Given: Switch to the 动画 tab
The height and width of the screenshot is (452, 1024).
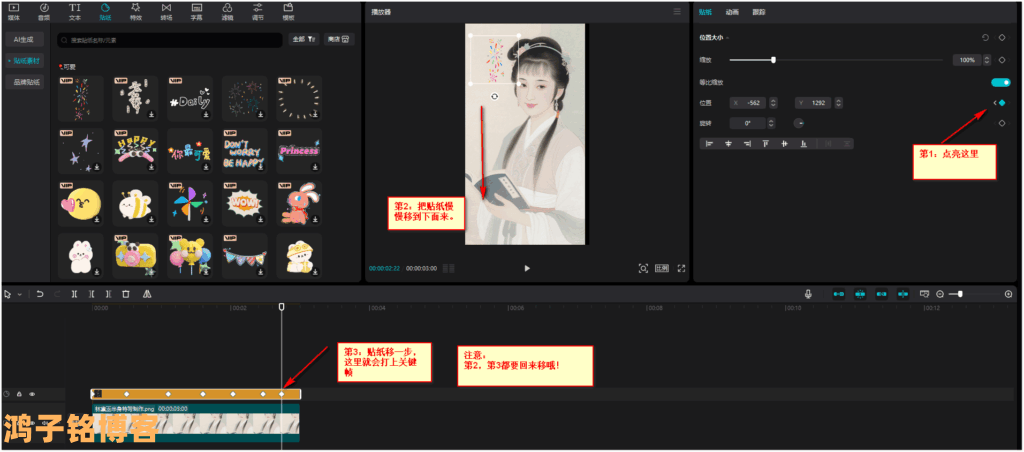Looking at the screenshot, I should (732, 12).
